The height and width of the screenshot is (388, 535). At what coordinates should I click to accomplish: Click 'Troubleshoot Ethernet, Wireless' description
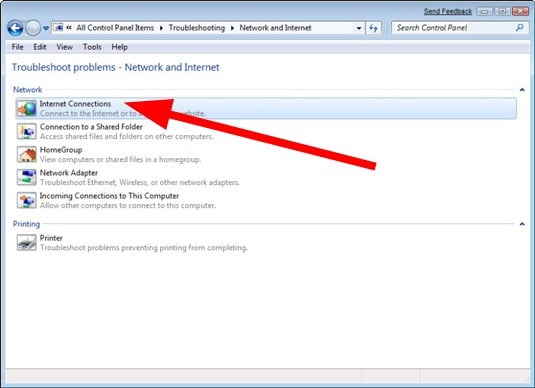pyautogui.click(x=140, y=183)
